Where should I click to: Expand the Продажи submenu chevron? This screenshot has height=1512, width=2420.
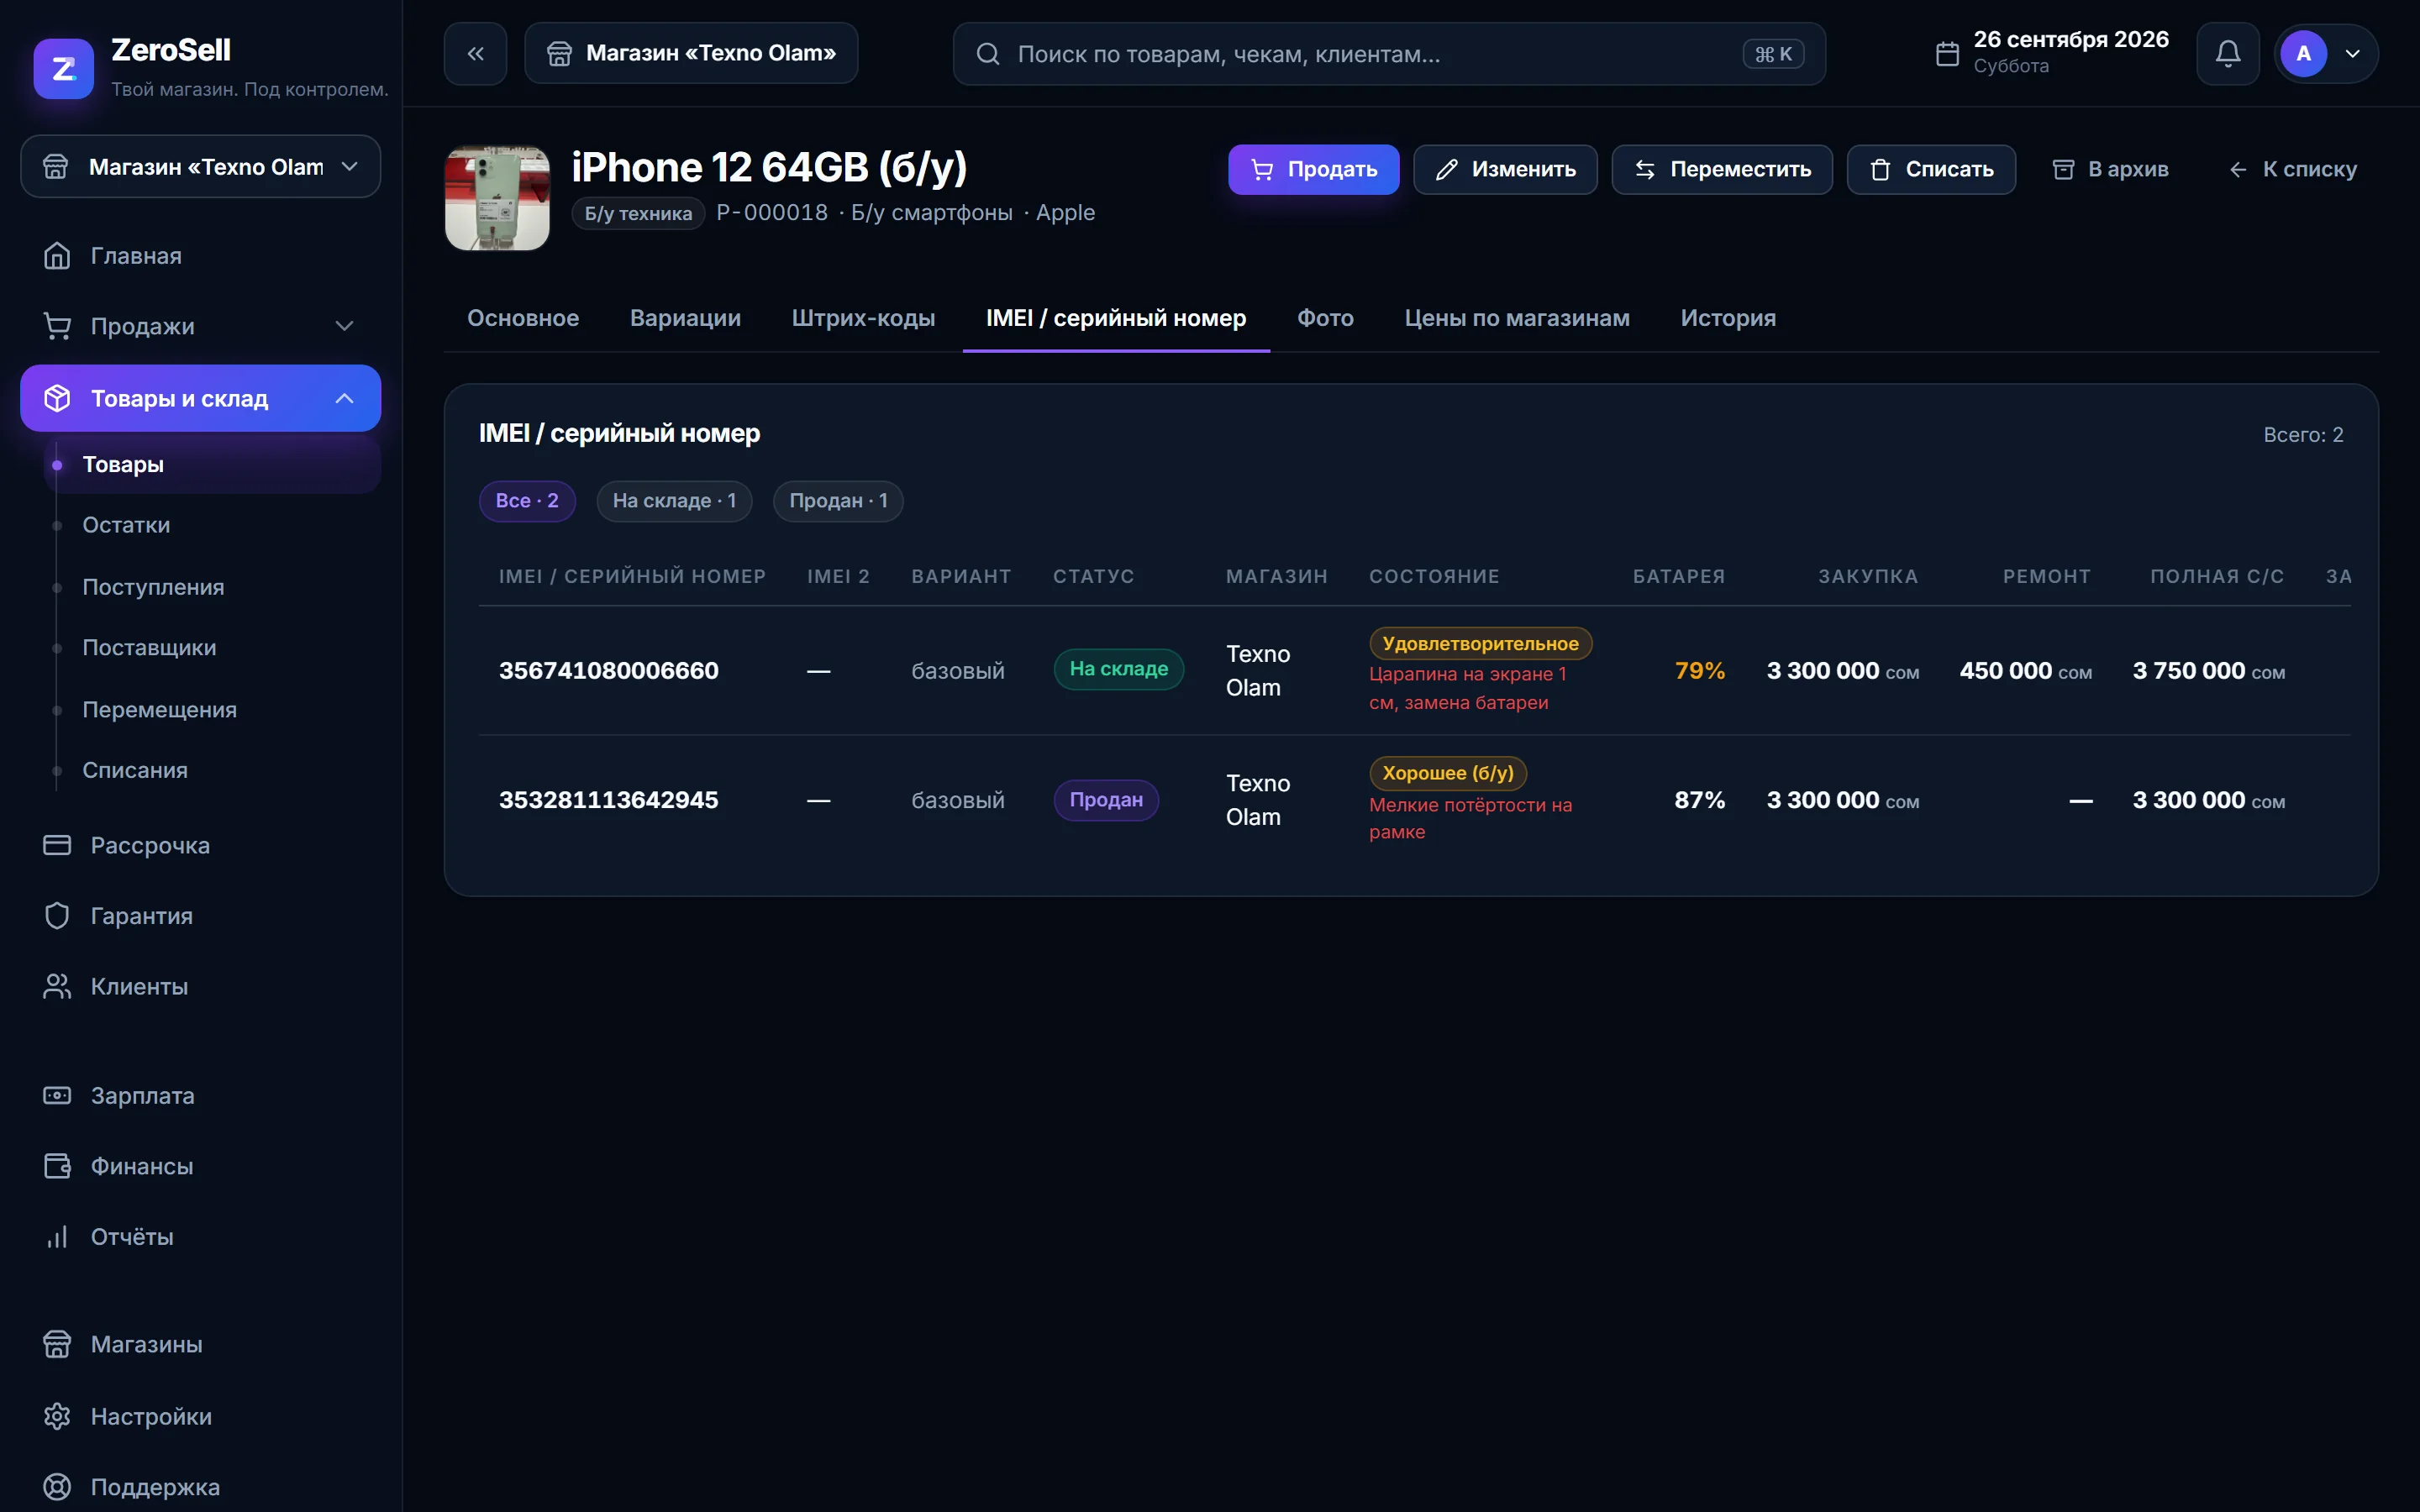[x=345, y=326]
